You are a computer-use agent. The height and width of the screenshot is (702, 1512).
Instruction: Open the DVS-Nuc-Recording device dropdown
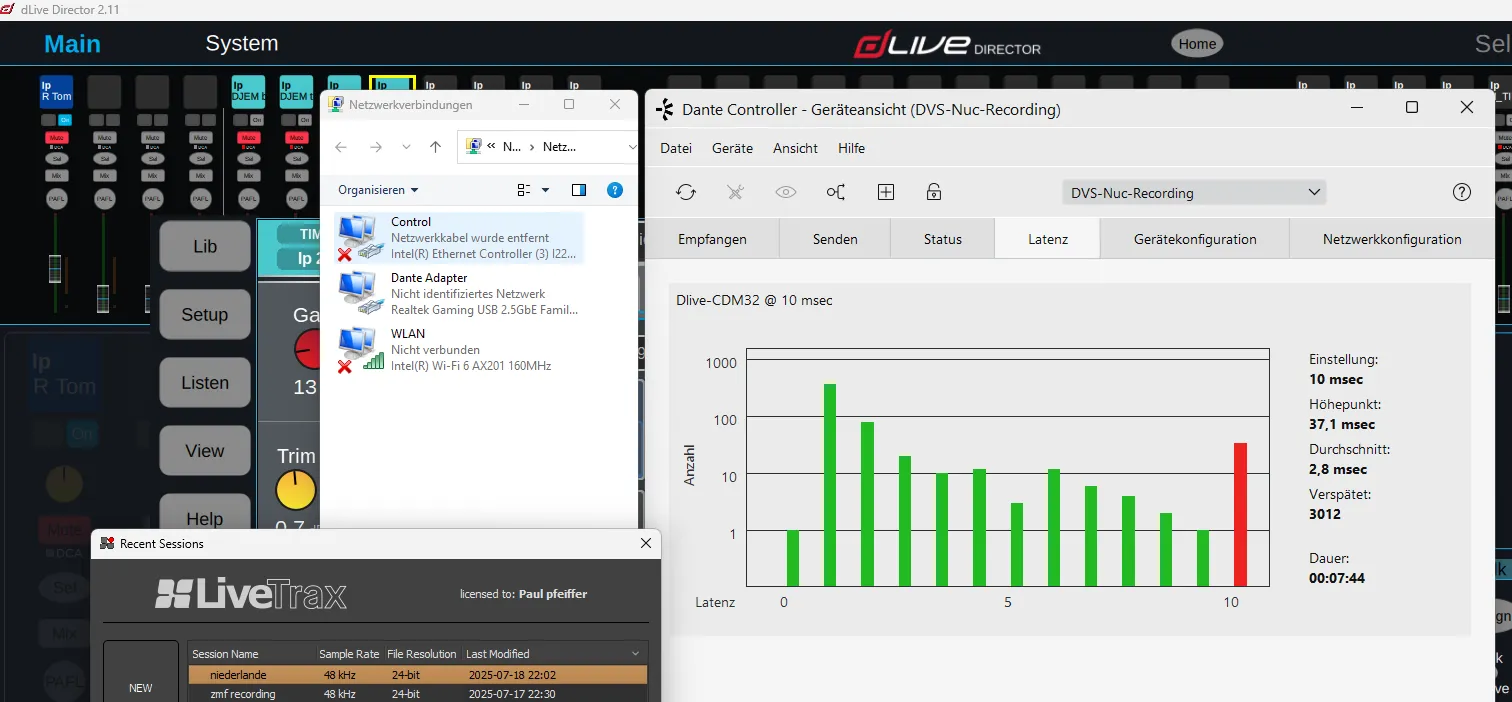(x=1194, y=193)
